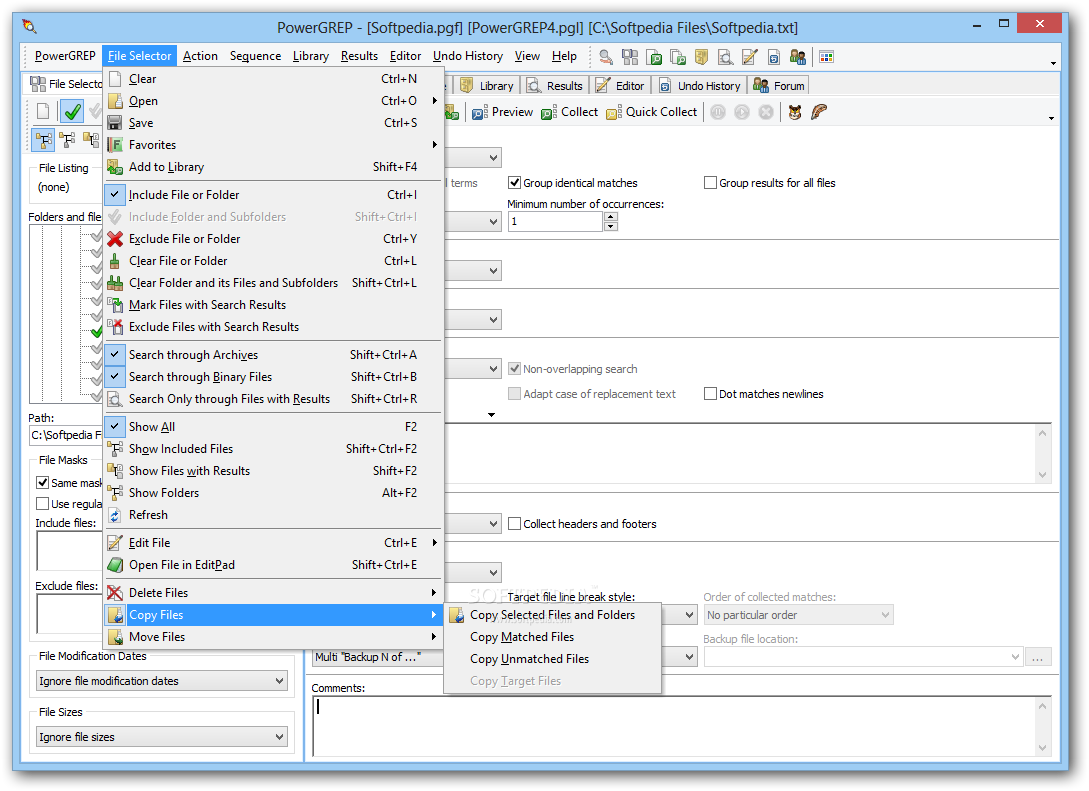1089x791 pixels.
Task: Increase minimum number of occurrences spinner
Action: coord(610,217)
